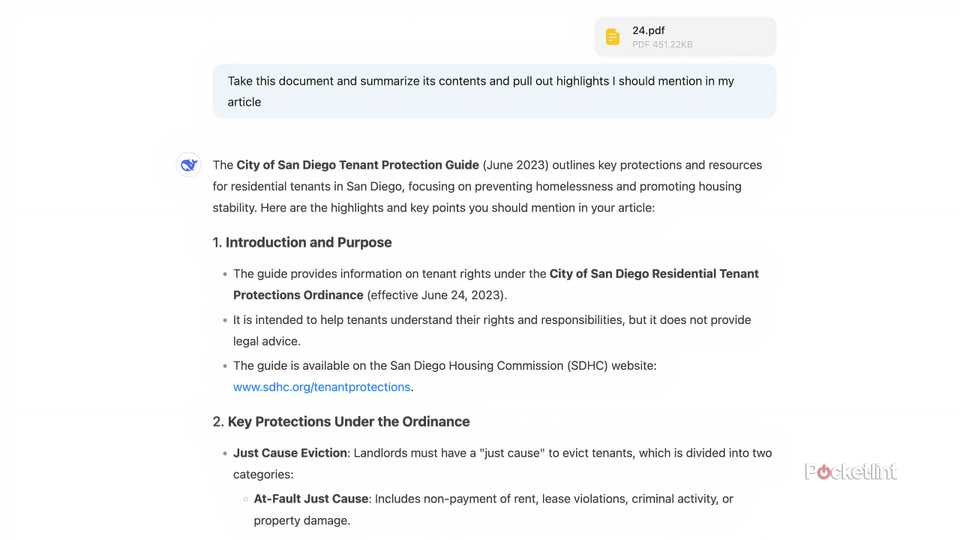Click the "1. Introduction and Purpose" heading
The width and height of the screenshot is (960, 540).
(x=302, y=242)
